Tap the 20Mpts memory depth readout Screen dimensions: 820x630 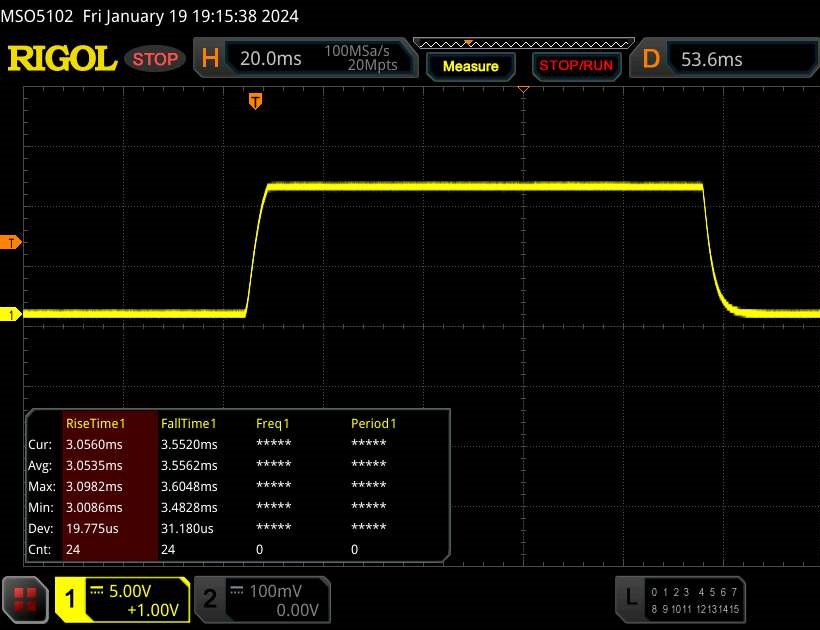(372, 65)
